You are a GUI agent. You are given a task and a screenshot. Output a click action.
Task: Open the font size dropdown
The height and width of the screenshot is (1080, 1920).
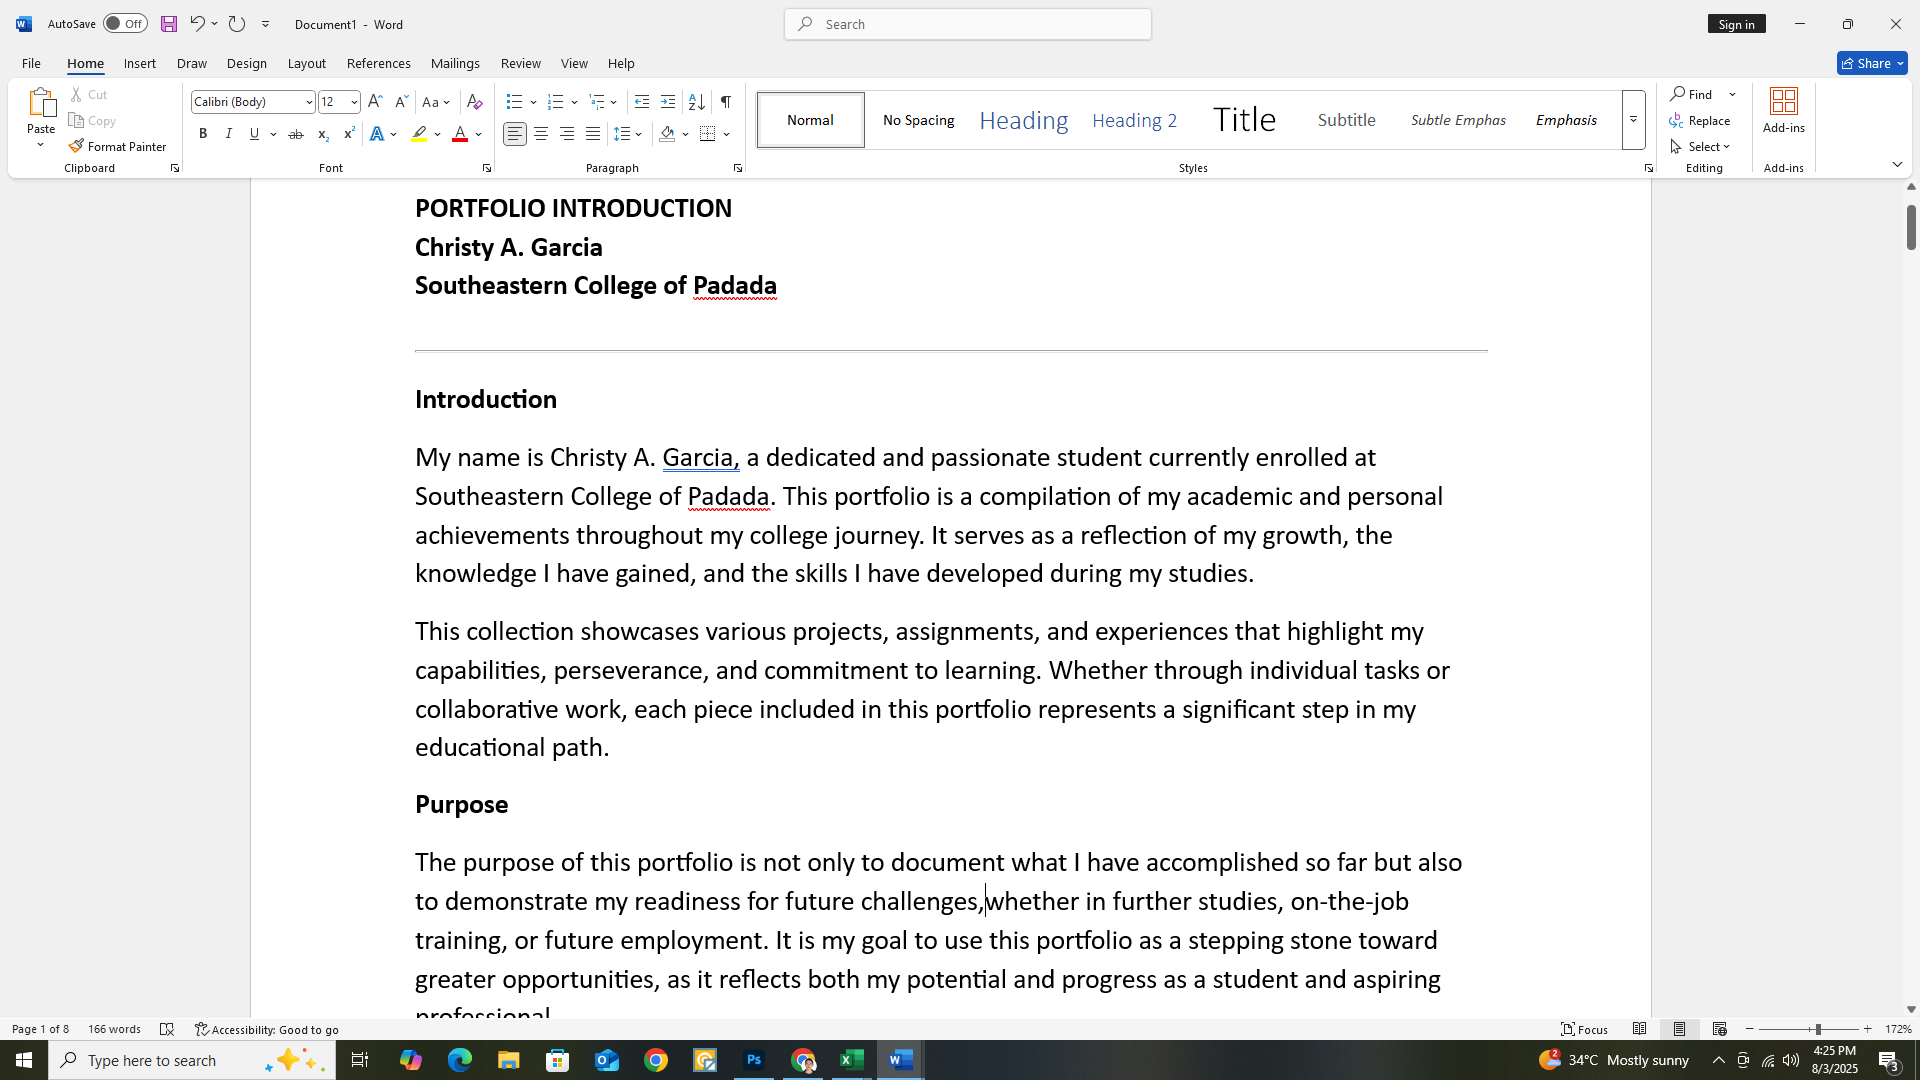[x=354, y=102]
